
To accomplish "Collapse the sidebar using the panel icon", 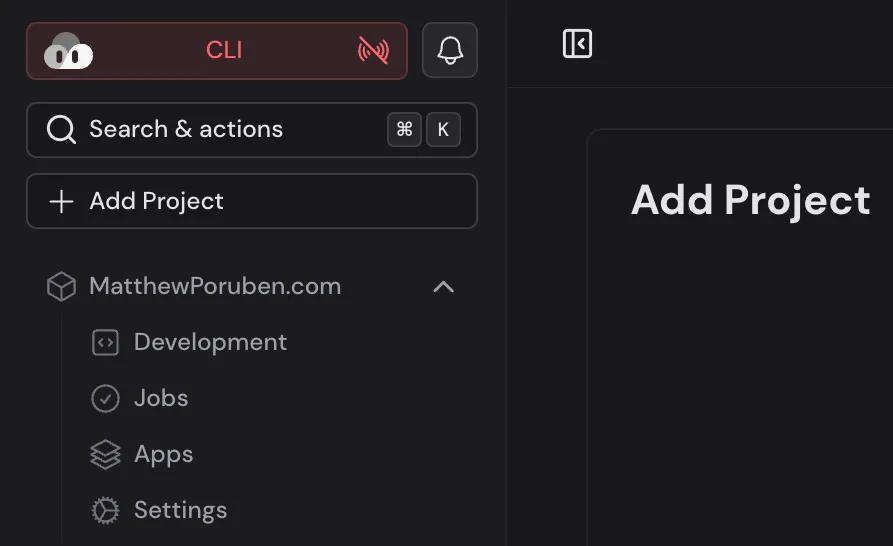I will 577,44.
